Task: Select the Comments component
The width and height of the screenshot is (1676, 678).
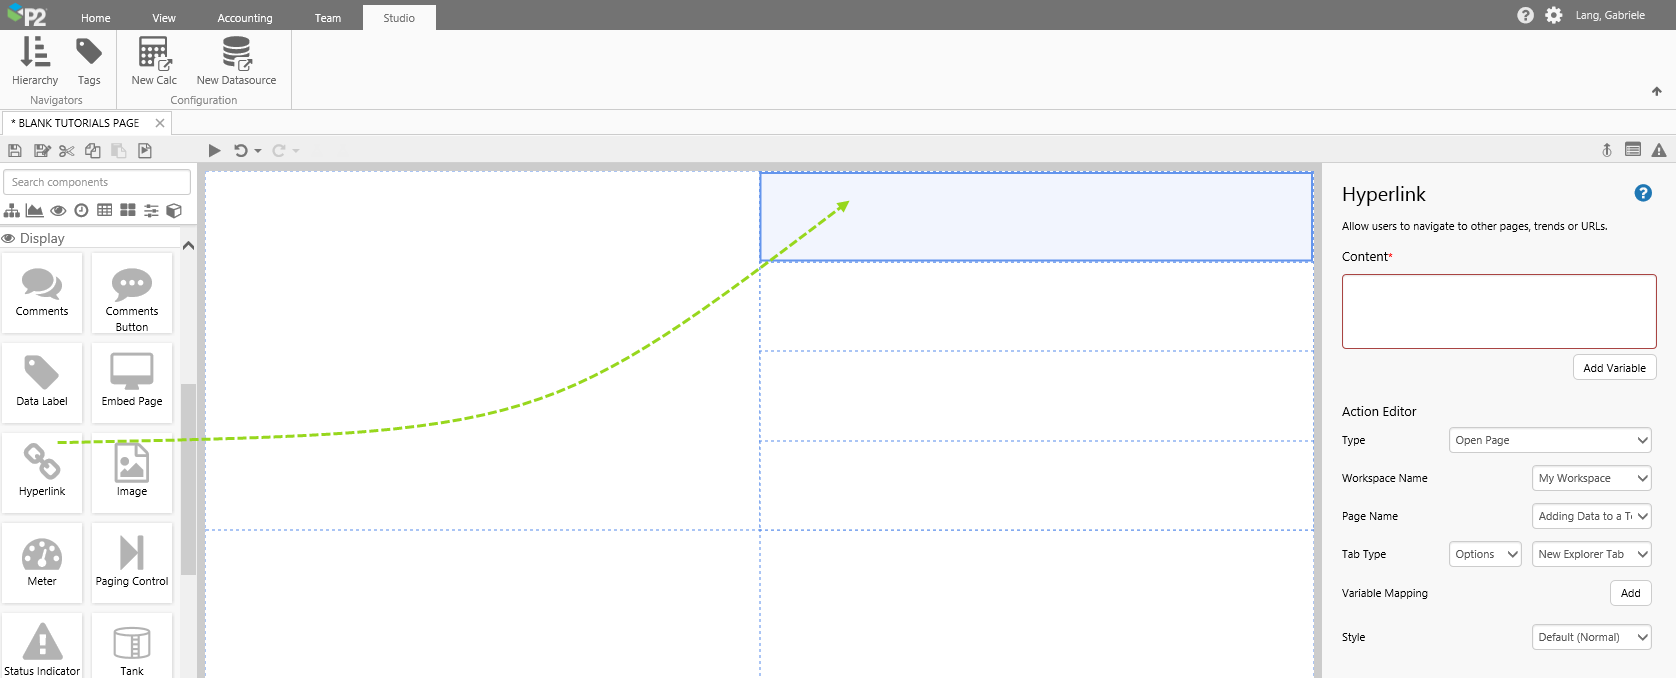Action: coord(42,293)
